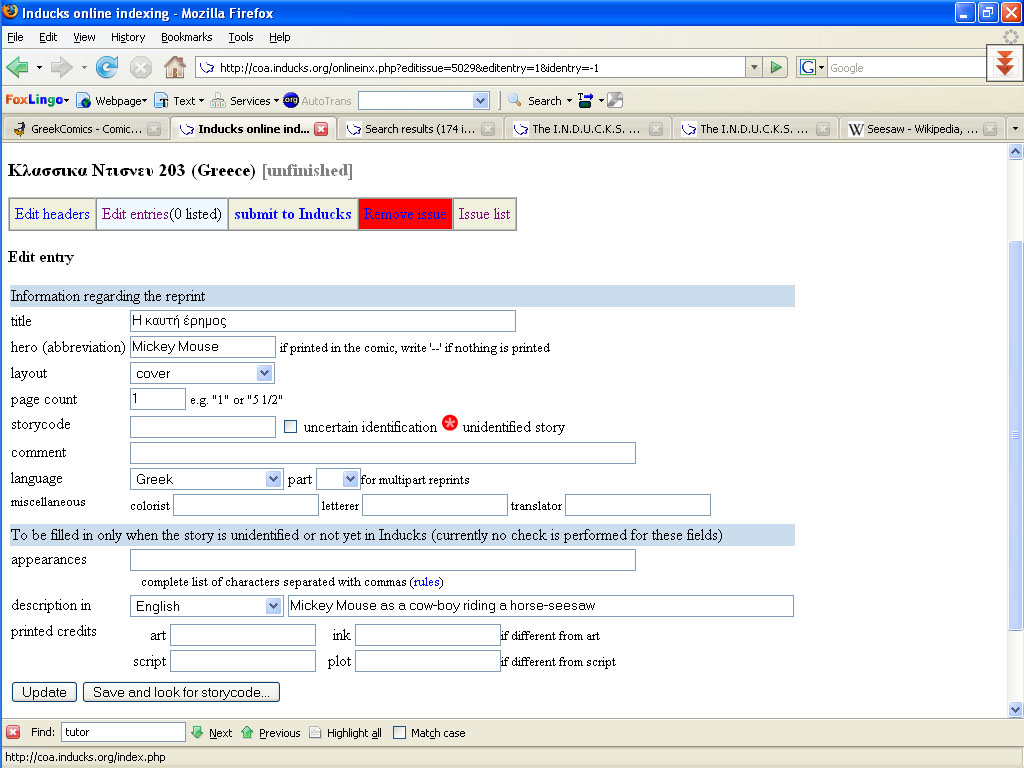
Task: Click the Home icon in toolbar
Action: click(x=174, y=67)
